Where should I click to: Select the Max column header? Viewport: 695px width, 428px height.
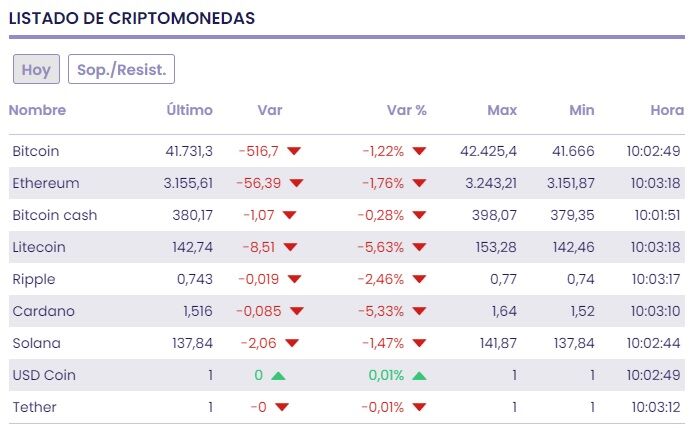coord(502,110)
